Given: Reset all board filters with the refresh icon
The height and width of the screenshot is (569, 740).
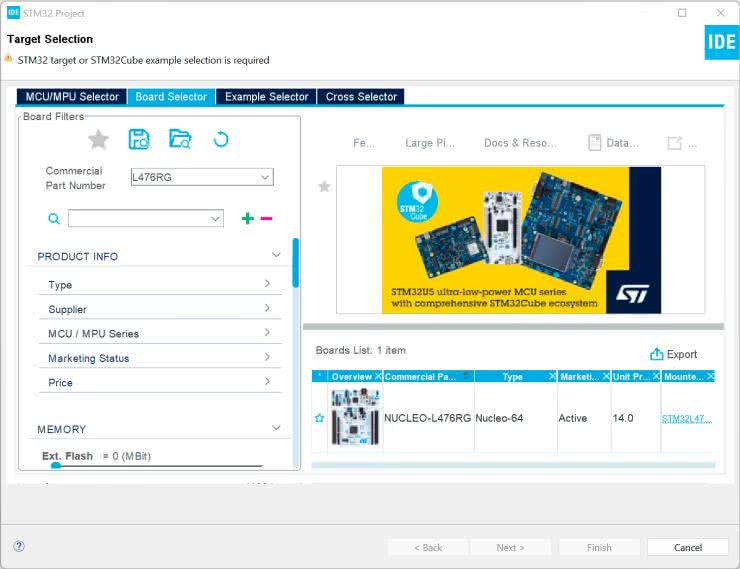Looking at the screenshot, I should pos(221,139).
